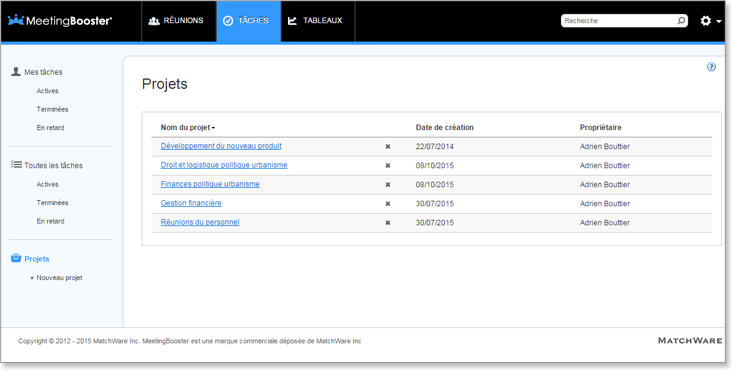Delete Réunions du personnel project
The height and width of the screenshot is (377, 739).
tap(388, 222)
